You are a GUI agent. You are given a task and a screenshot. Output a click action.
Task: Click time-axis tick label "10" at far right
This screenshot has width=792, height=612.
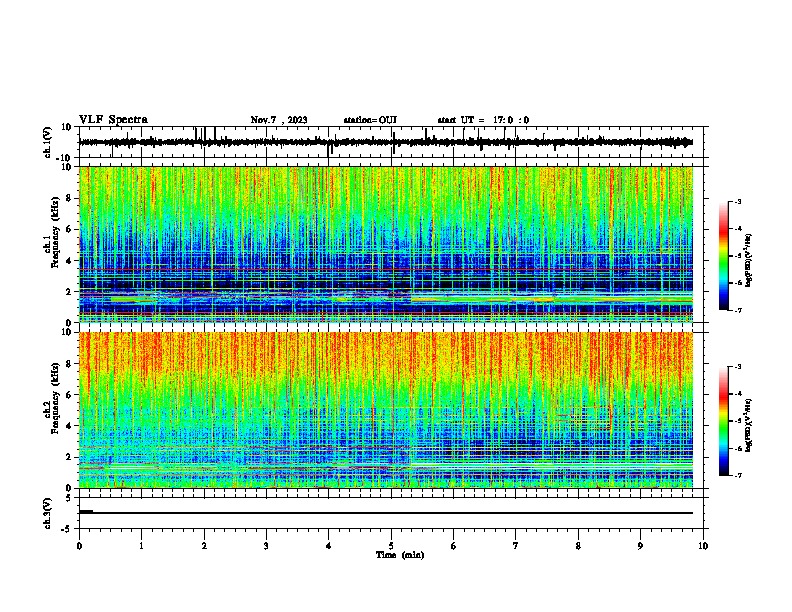pyautogui.click(x=703, y=546)
